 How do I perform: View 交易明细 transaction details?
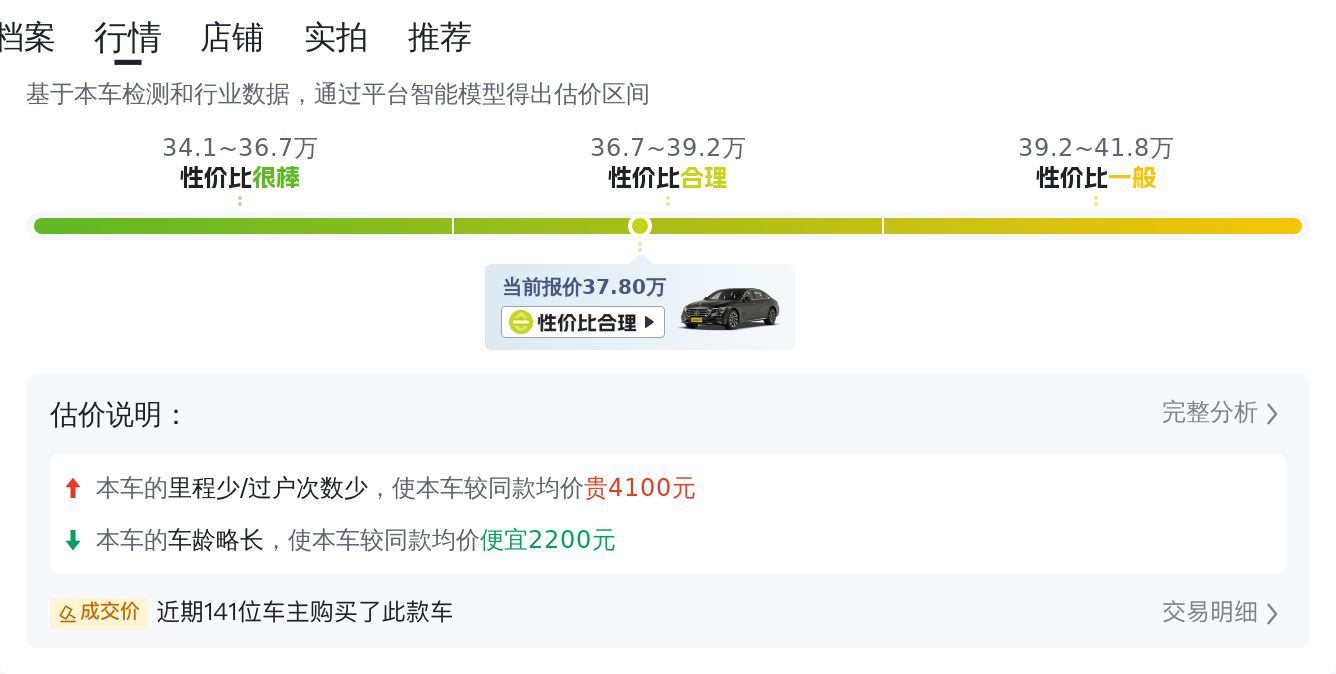tap(1209, 611)
